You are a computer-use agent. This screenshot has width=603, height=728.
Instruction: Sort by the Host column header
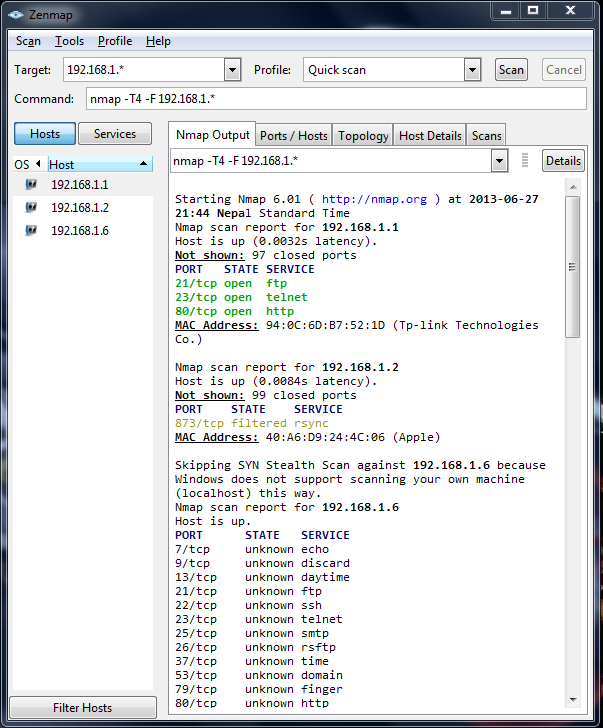(100, 164)
